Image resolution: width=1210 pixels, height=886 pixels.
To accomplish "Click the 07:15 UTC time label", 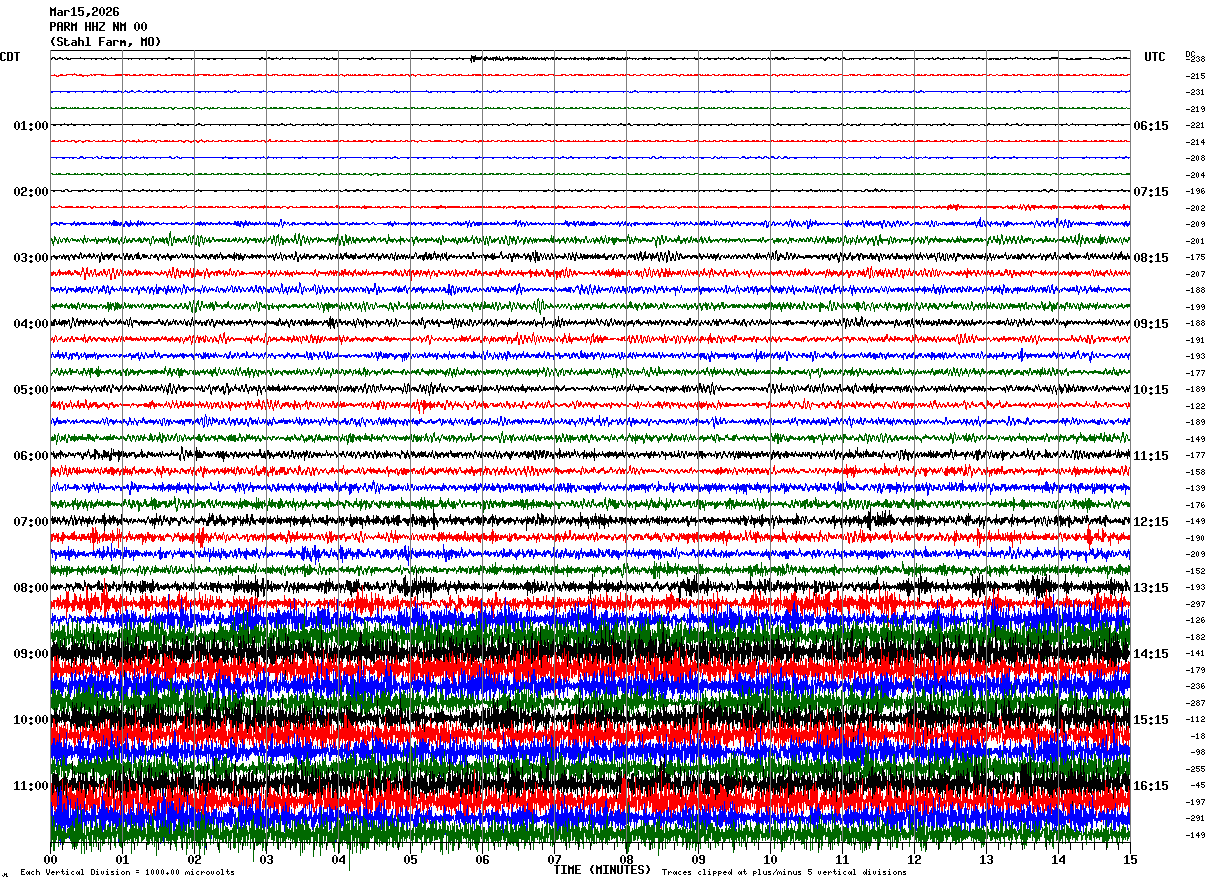I will pos(1151,192).
